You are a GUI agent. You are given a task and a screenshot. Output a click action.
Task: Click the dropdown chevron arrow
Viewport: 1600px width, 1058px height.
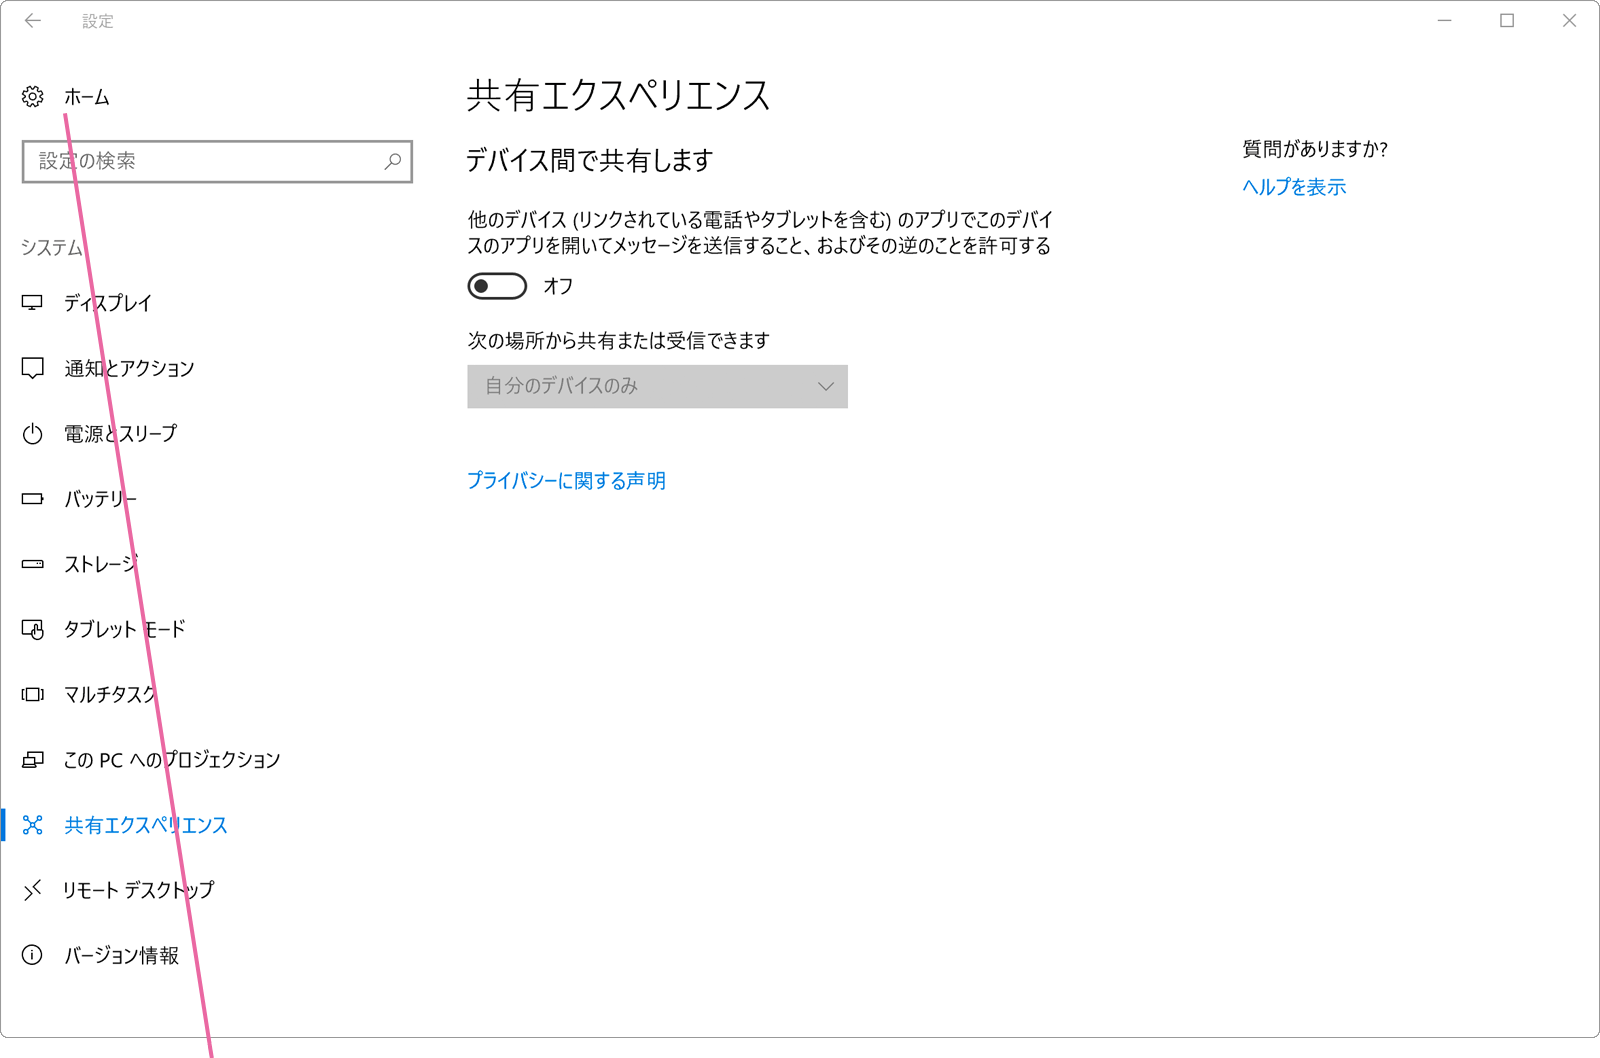point(826,386)
